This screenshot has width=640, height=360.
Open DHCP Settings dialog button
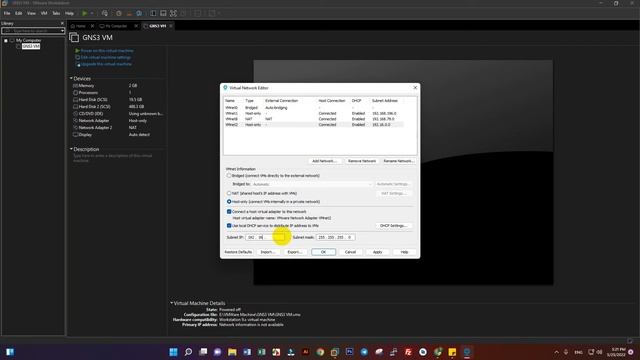pyautogui.click(x=393, y=226)
